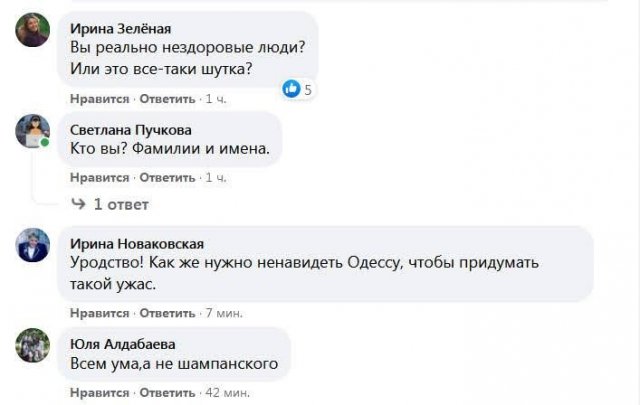
Task: Expand the "1 ответ" reply thread
Action: point(120,204)
